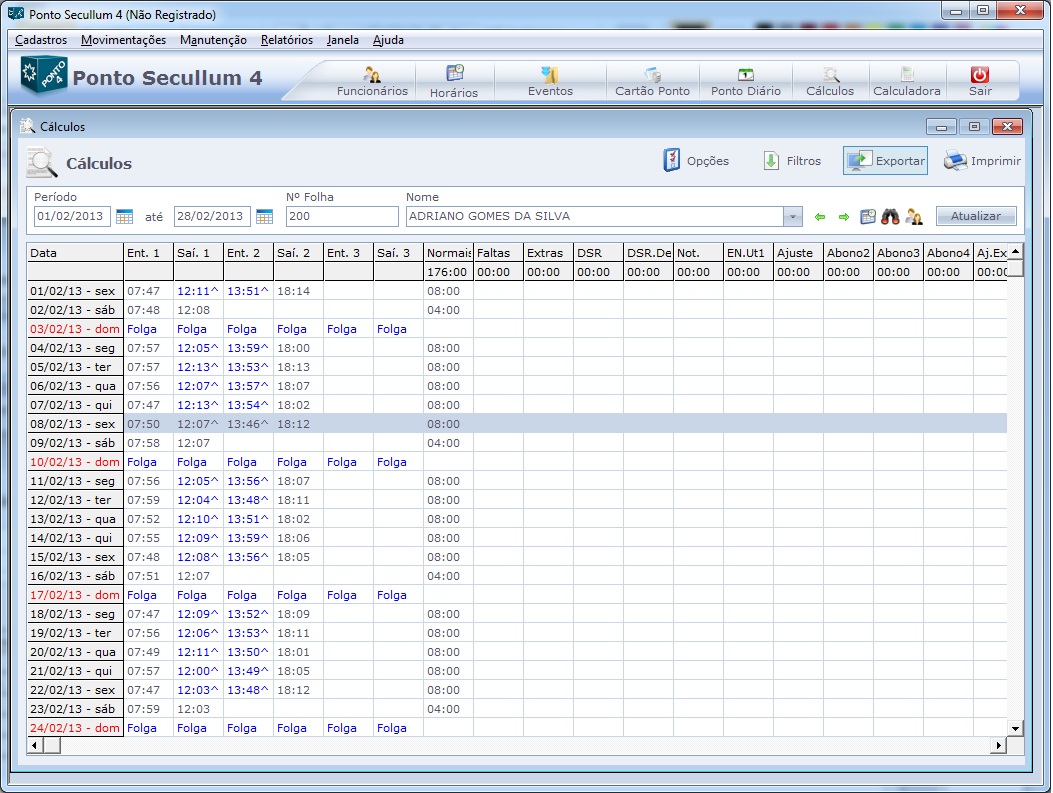1053x793 pixels.
Task: Click Ent. 1 Folga cell on 10/02/13
Action: pyautogui.click(x=148, y=462)
